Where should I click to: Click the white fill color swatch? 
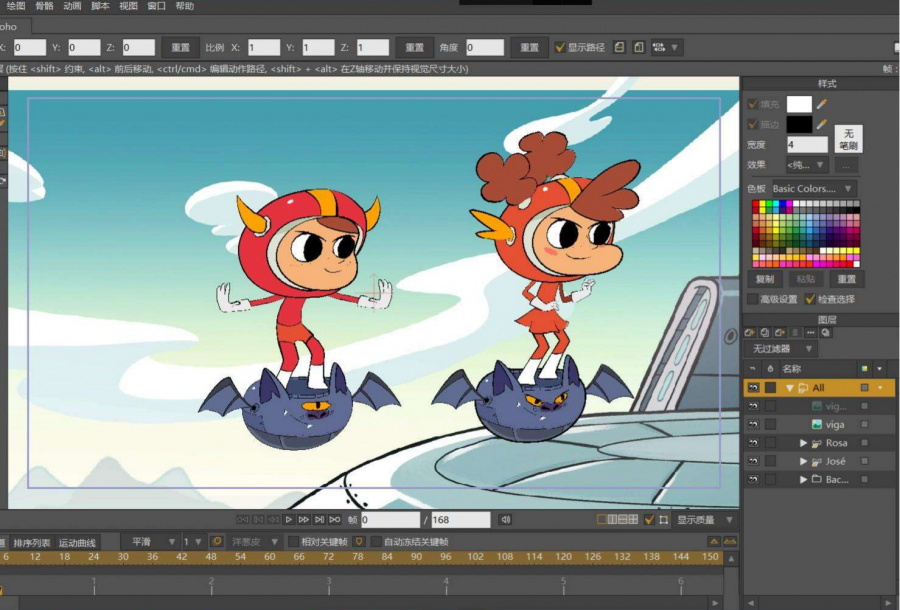(799, 103)
